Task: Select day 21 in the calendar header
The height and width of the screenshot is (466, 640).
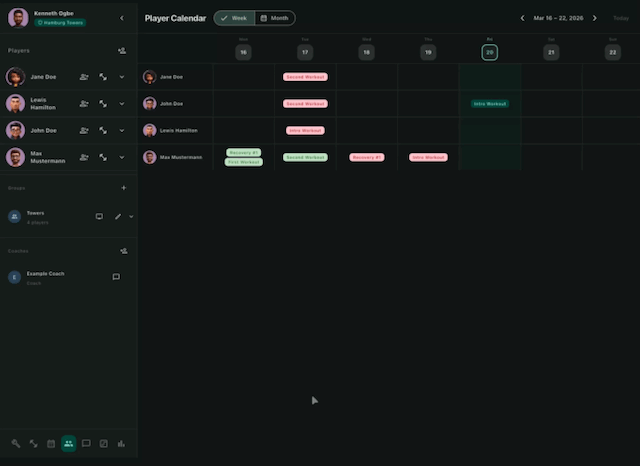Action: coord(551,52)
